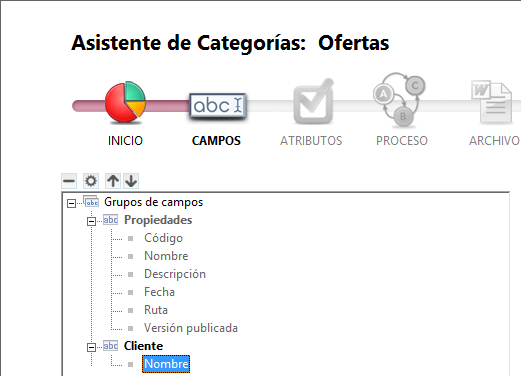521x376 pixels.
Task: Open the ATRIBUTOS checkmark step icon
Action: point(313,101)
